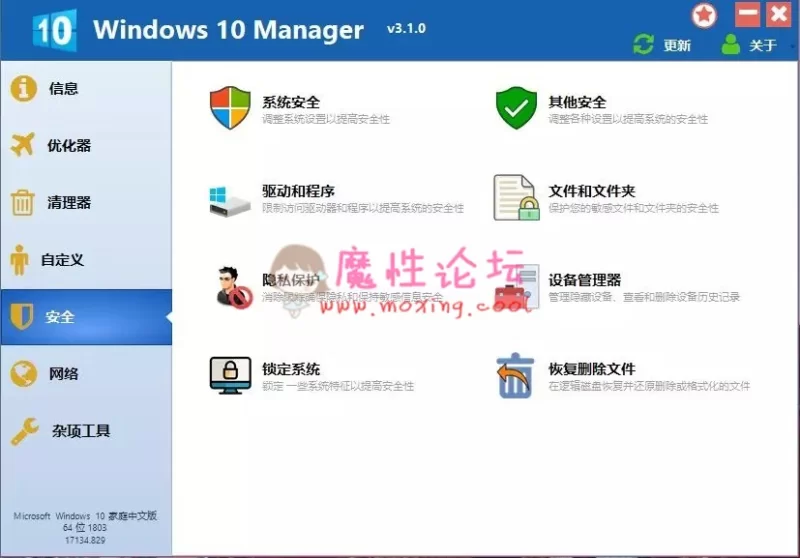Select the highlighted 安全 section

coord(86,317)
